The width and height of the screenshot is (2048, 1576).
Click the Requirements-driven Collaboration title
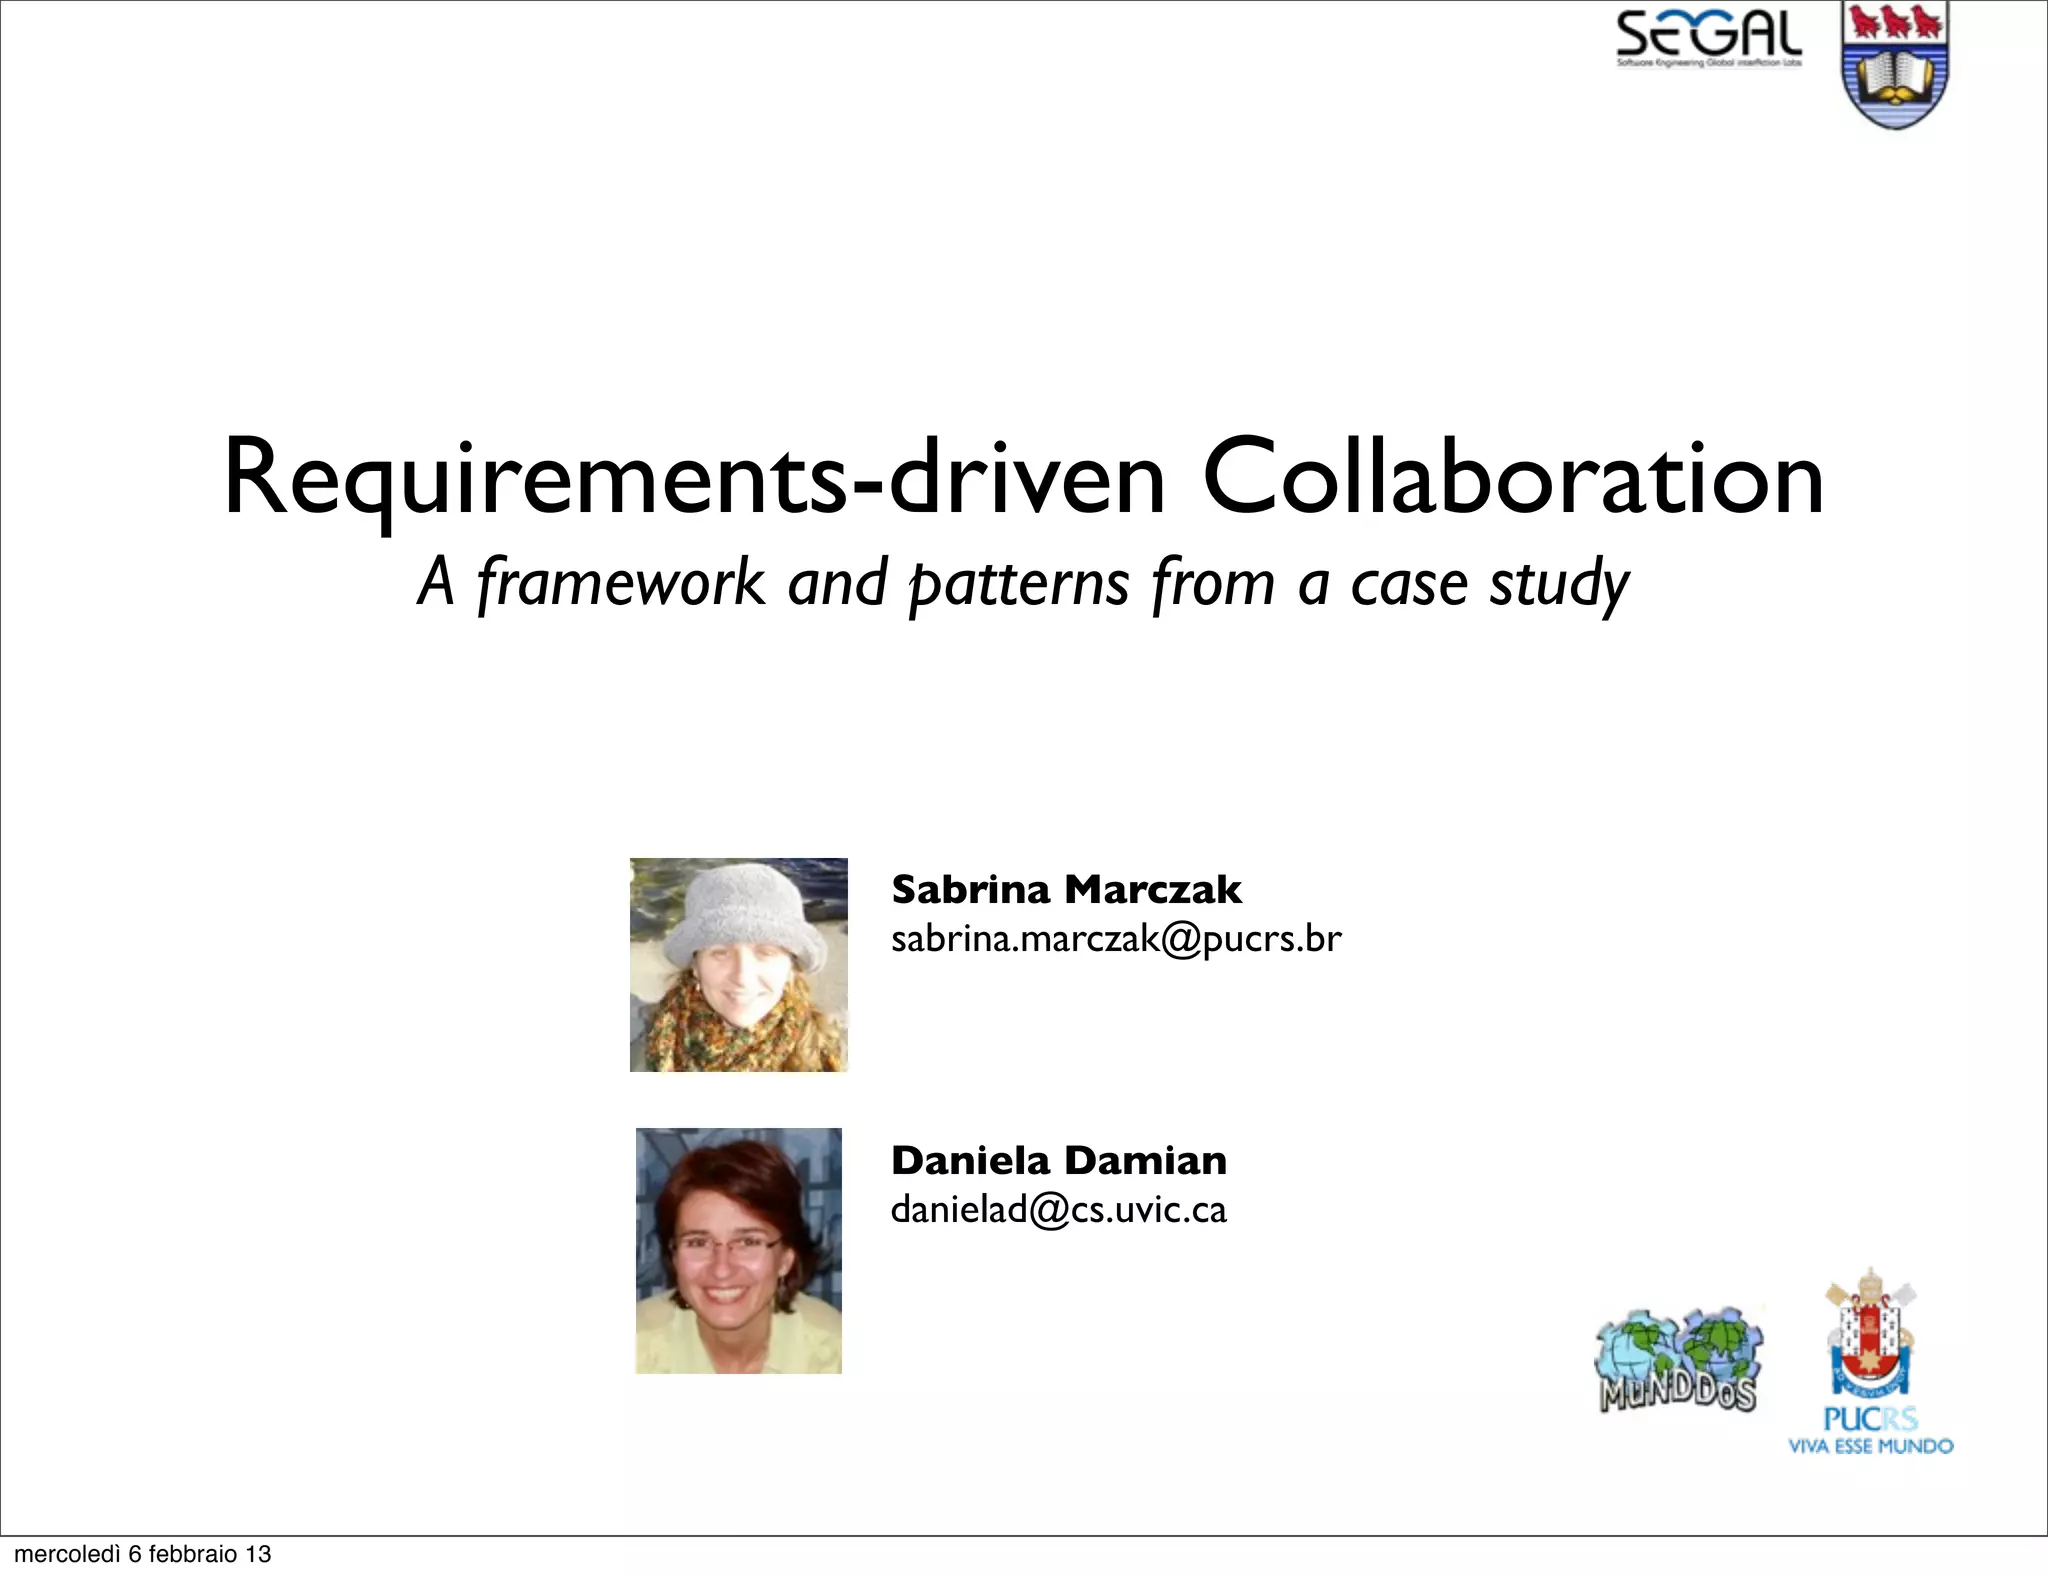[1023, 478]
